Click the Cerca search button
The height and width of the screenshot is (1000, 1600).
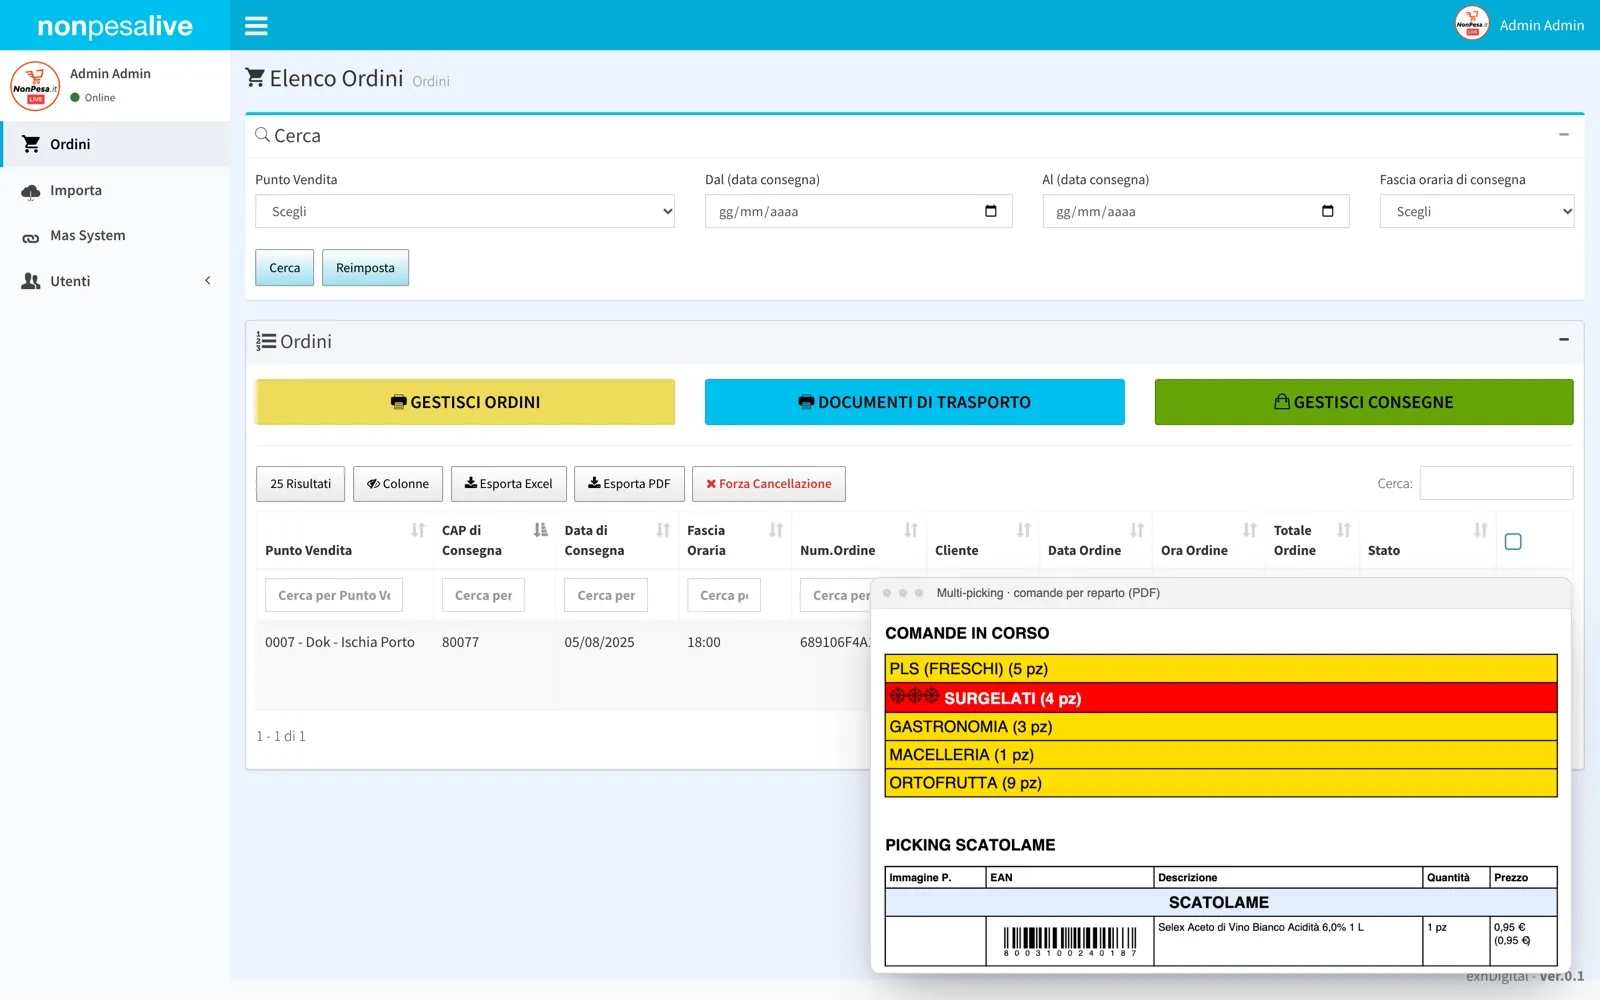click(x=284, y=268)
